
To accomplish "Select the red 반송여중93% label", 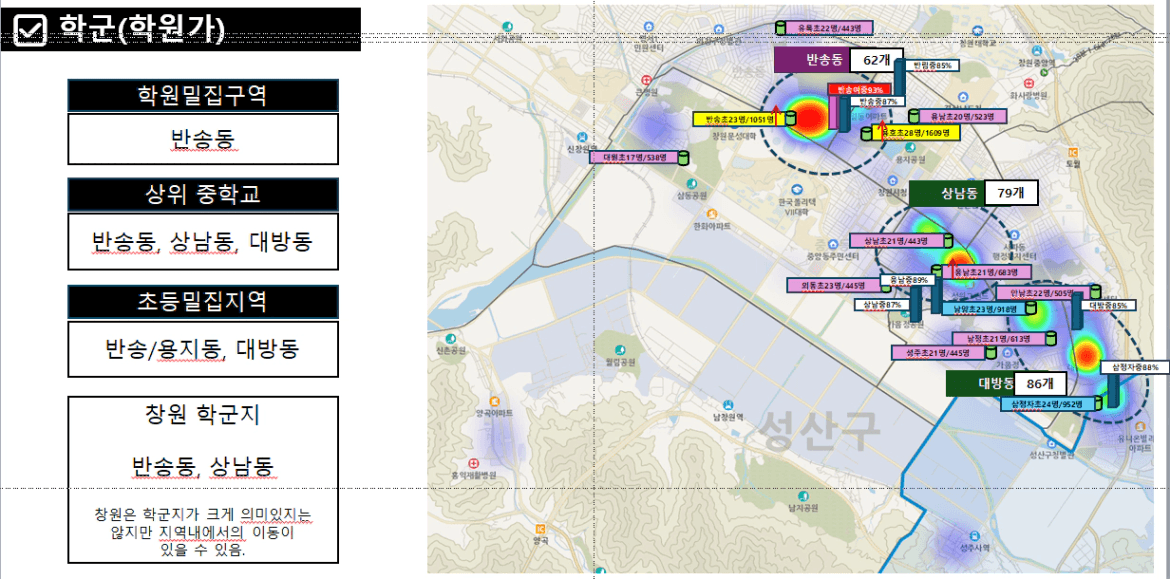I will (x=860, y=89).
